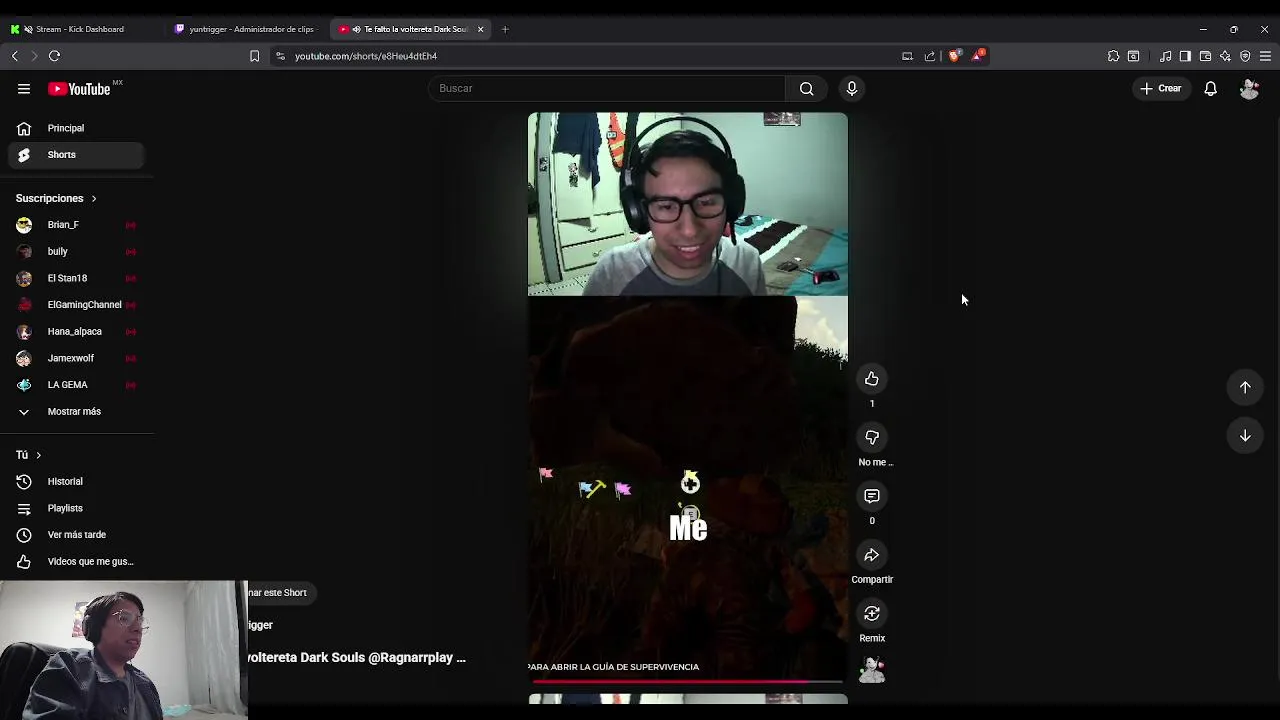The image size is (1280, 720).
Task: Go to the next Short arrow
Action: coord(1245,435)
